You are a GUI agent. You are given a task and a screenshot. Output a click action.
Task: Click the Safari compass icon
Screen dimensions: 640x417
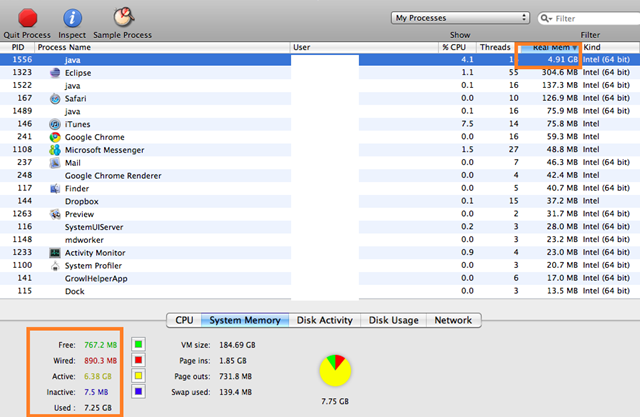(x=55, y=98)
